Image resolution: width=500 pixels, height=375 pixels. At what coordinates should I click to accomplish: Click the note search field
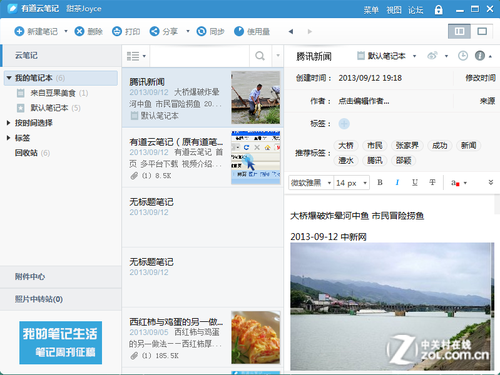click(199, 56)
